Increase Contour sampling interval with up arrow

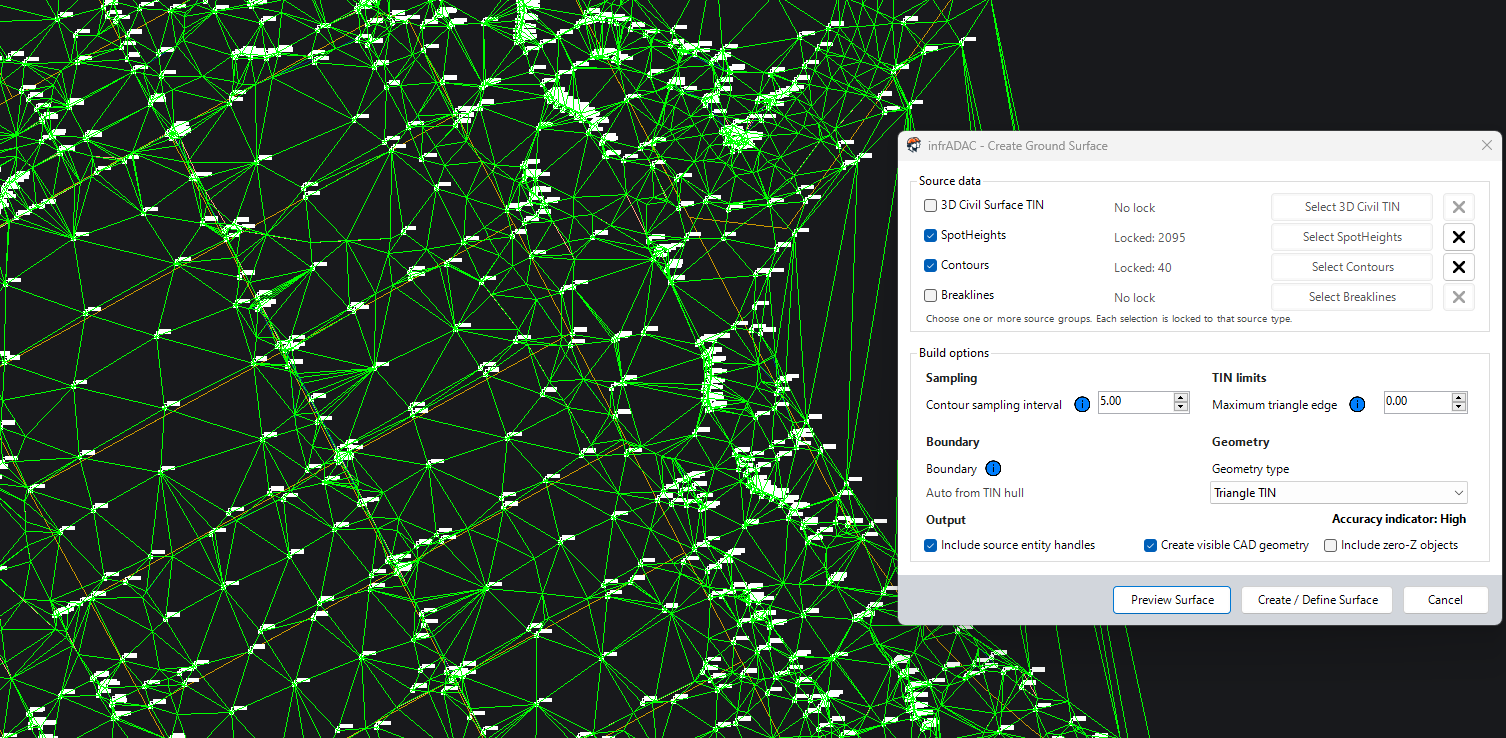[x=1181, y=397]
